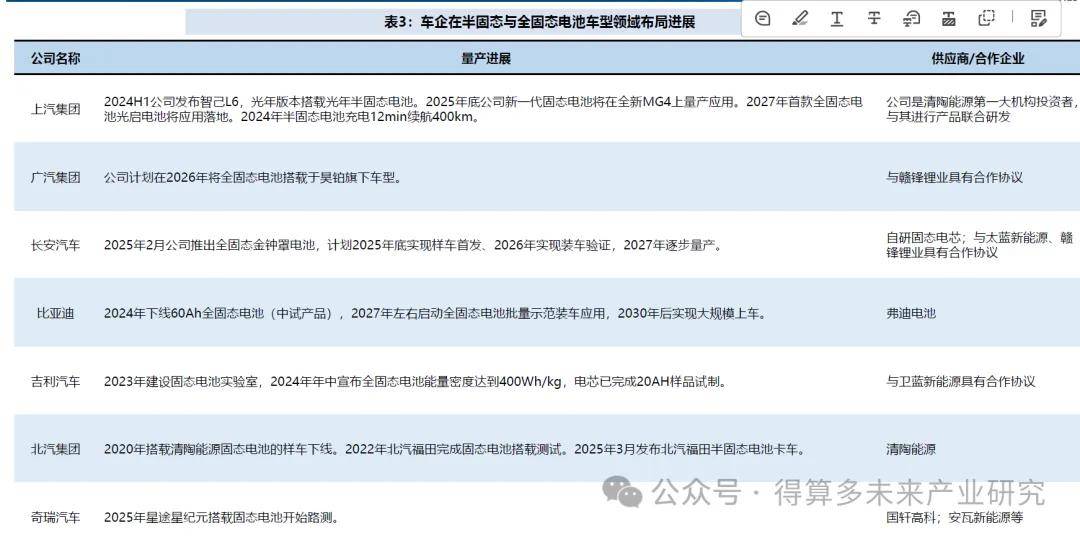Screen dimensions: 1080x536
Task: Select the 广汽集团 company cell
Action: 56,177
